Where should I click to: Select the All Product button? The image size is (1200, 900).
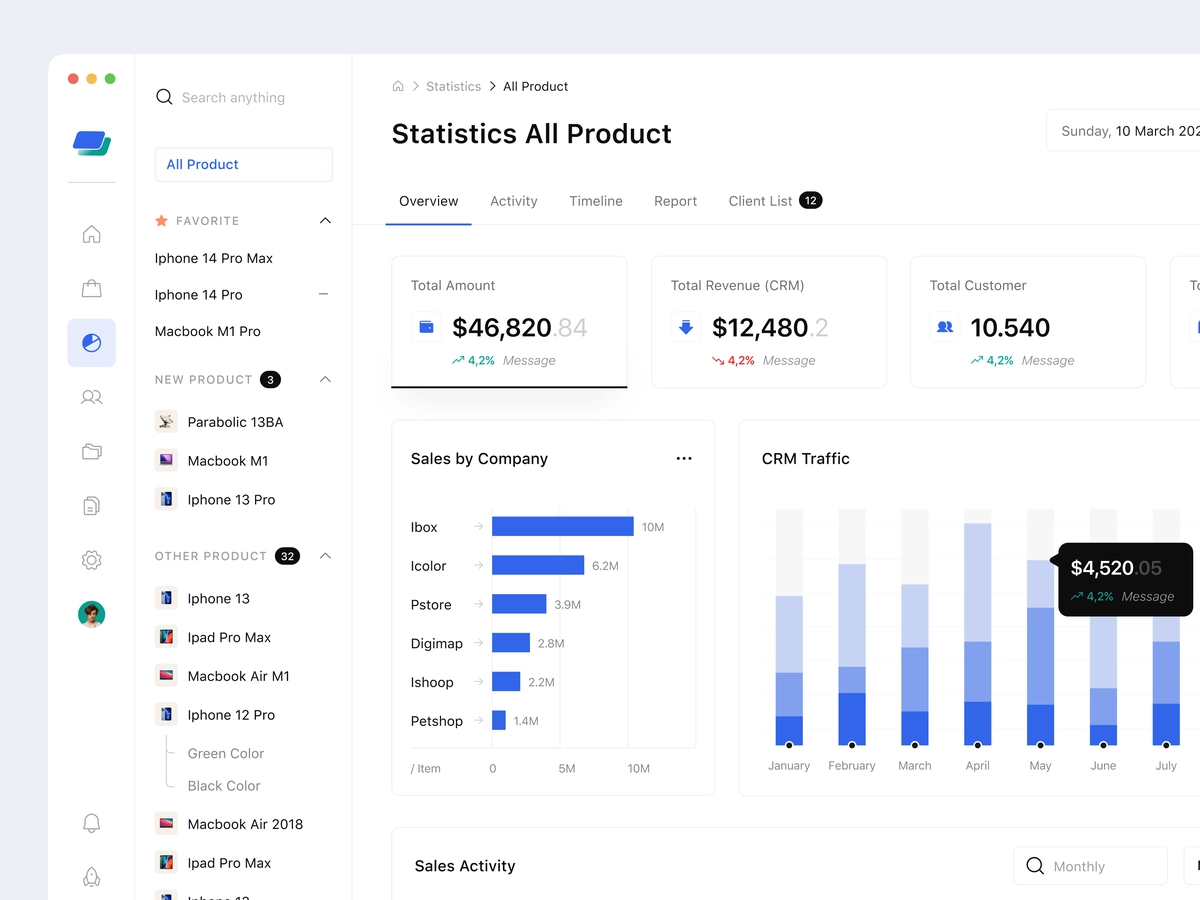243,165
